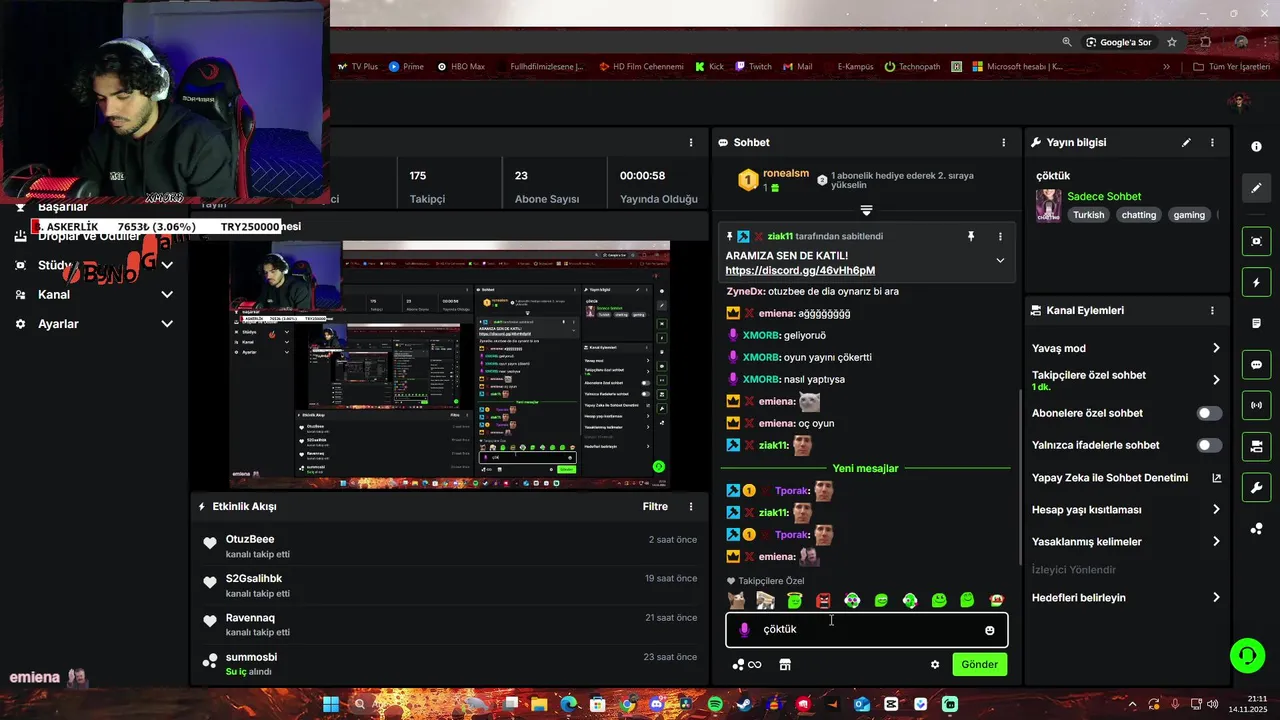Open the emoji picker in chat input

(990, 630)
